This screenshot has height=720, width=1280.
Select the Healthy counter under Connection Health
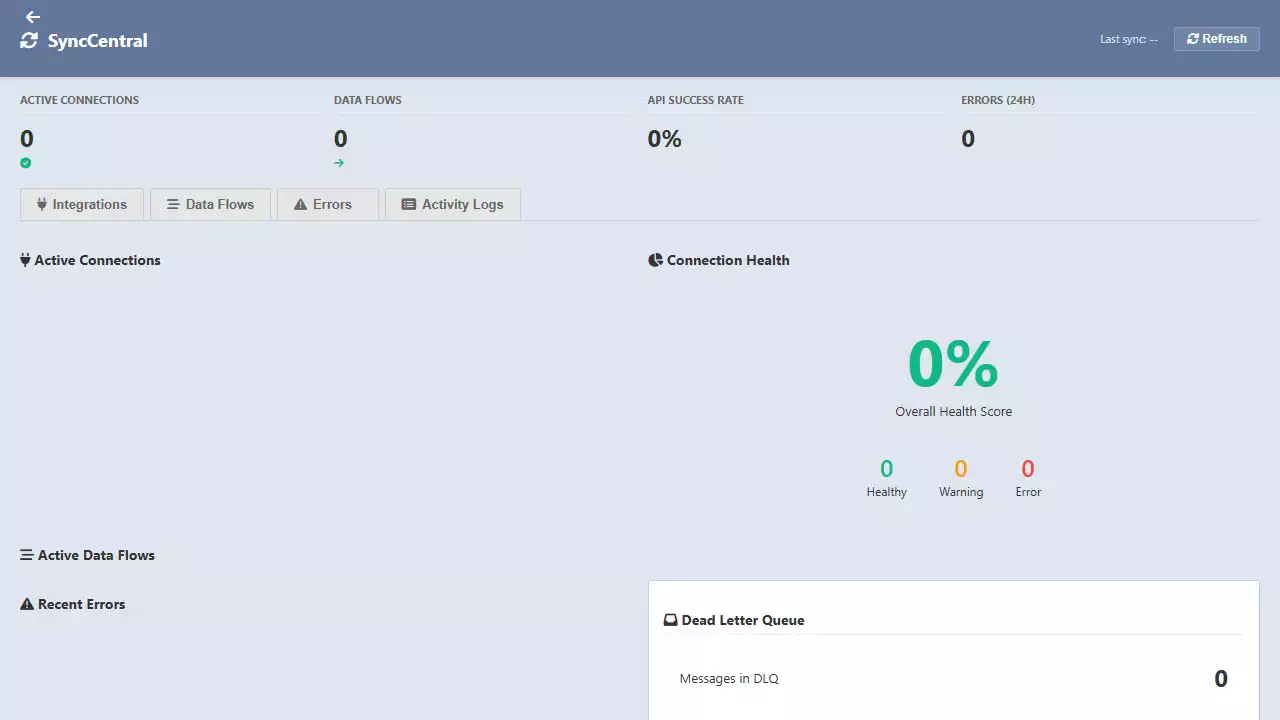coord(886,478)
